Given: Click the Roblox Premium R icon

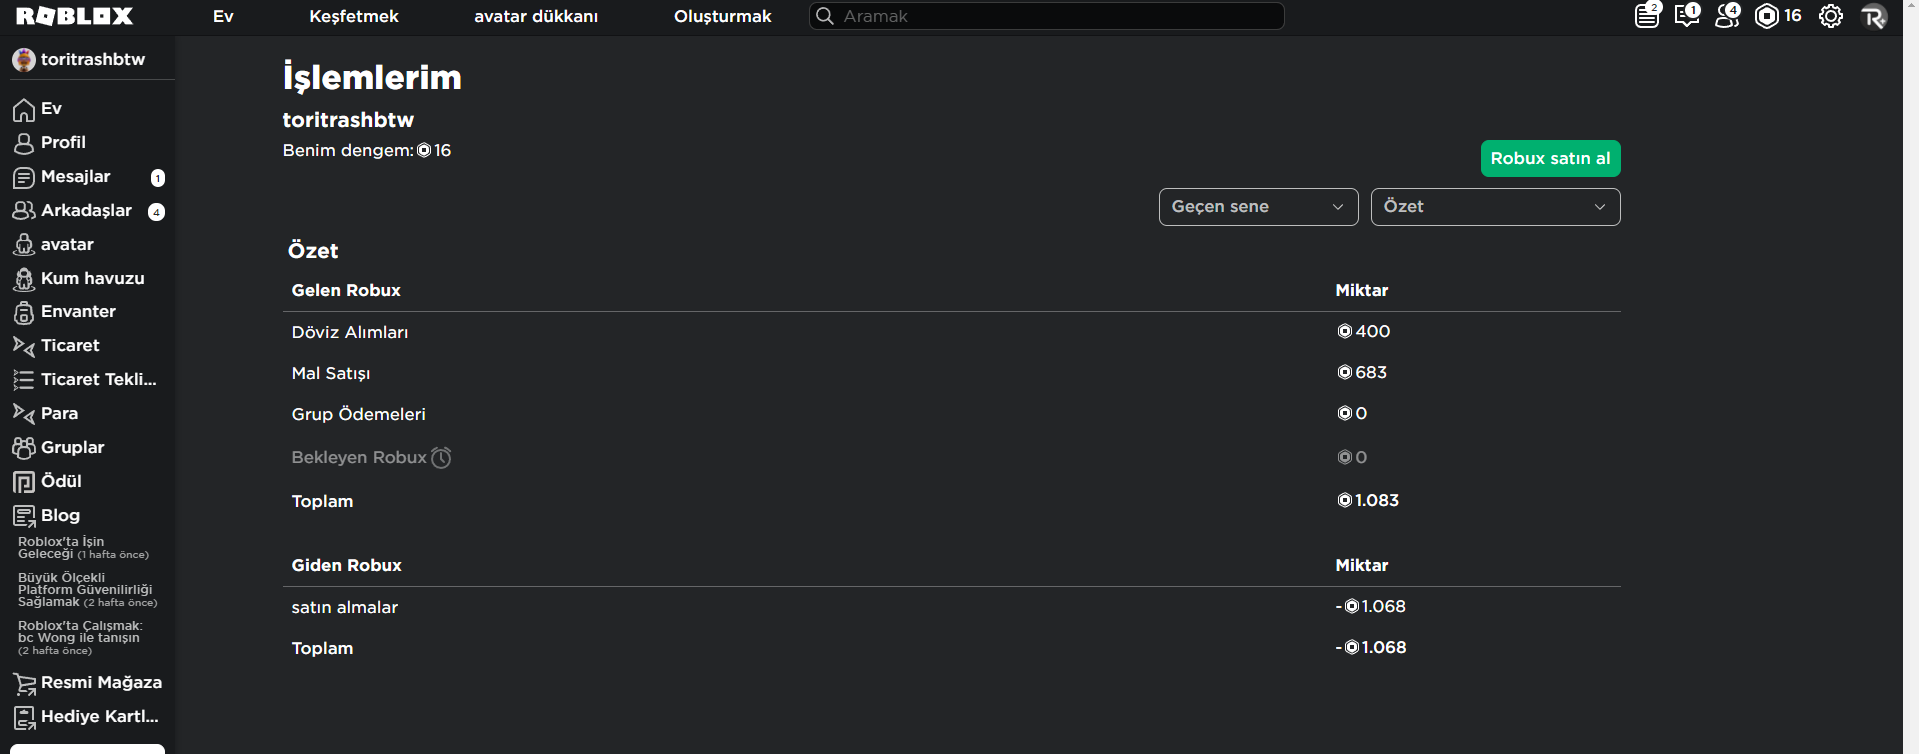Looking at the screenshot, I should tap(1874, 16).
